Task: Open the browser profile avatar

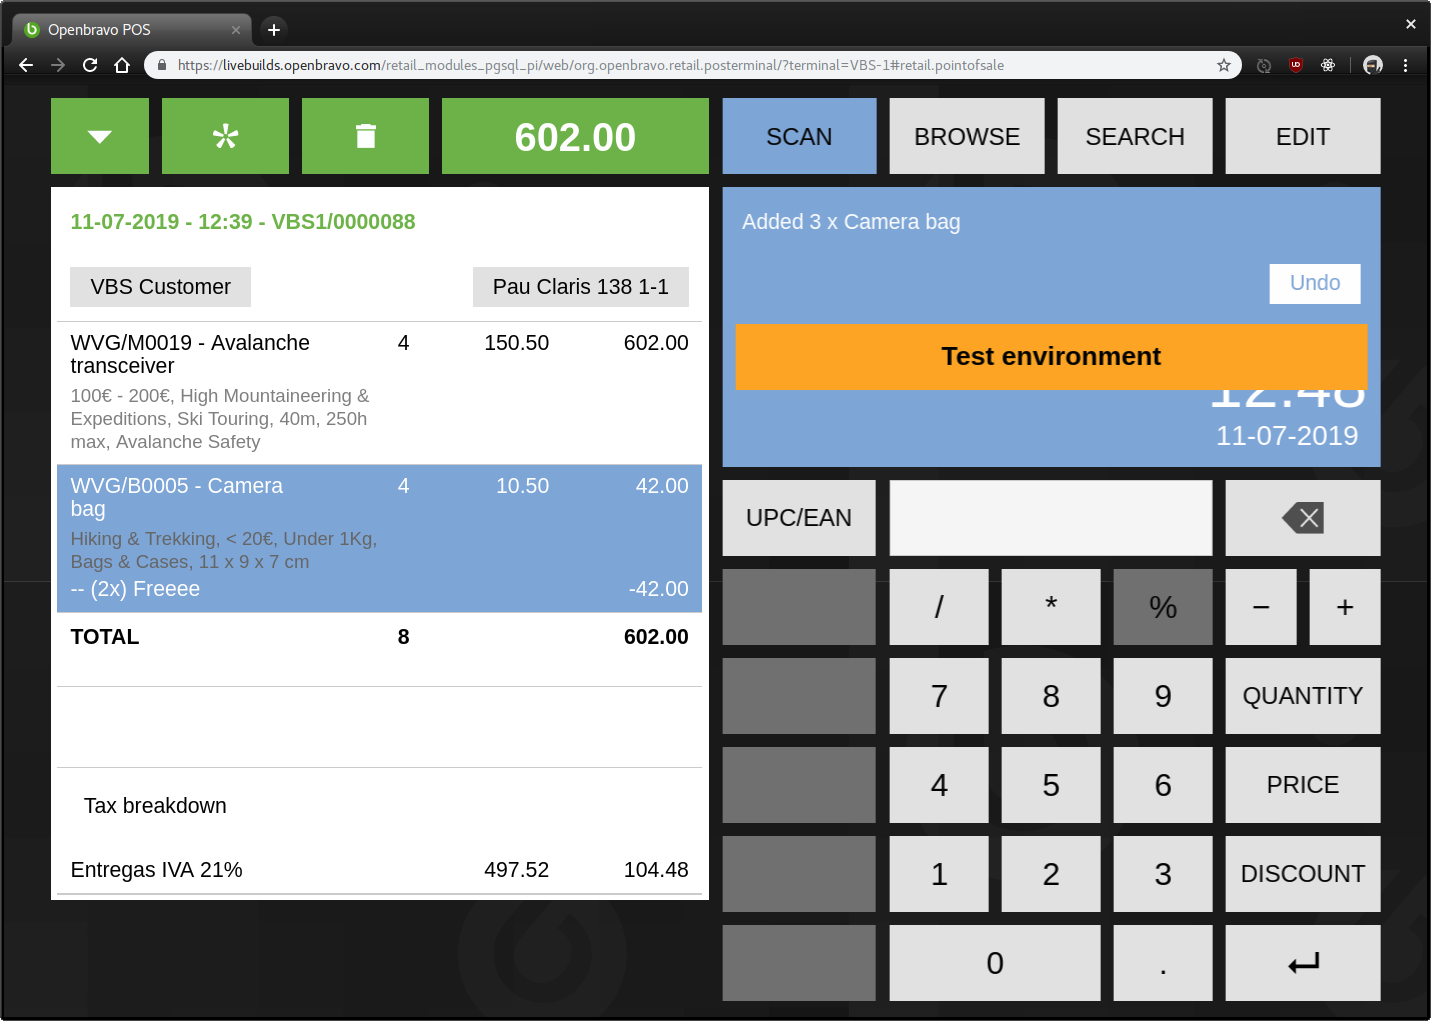Action: (1373, 65)
